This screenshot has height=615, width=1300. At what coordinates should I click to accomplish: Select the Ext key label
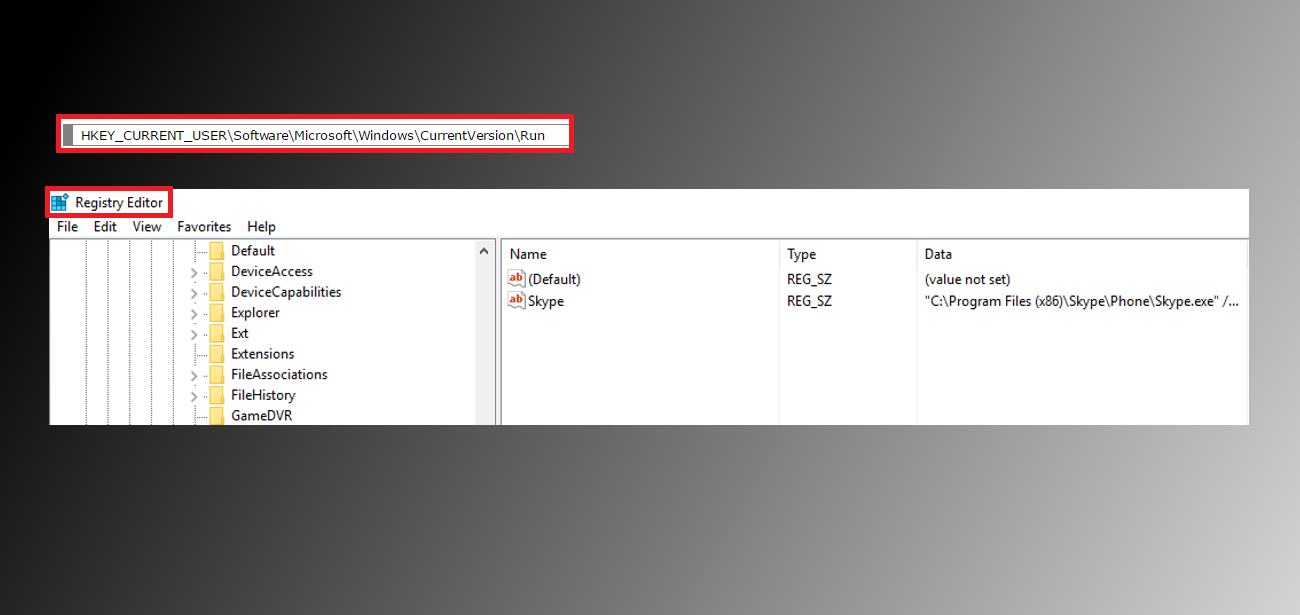click(240, 333)
